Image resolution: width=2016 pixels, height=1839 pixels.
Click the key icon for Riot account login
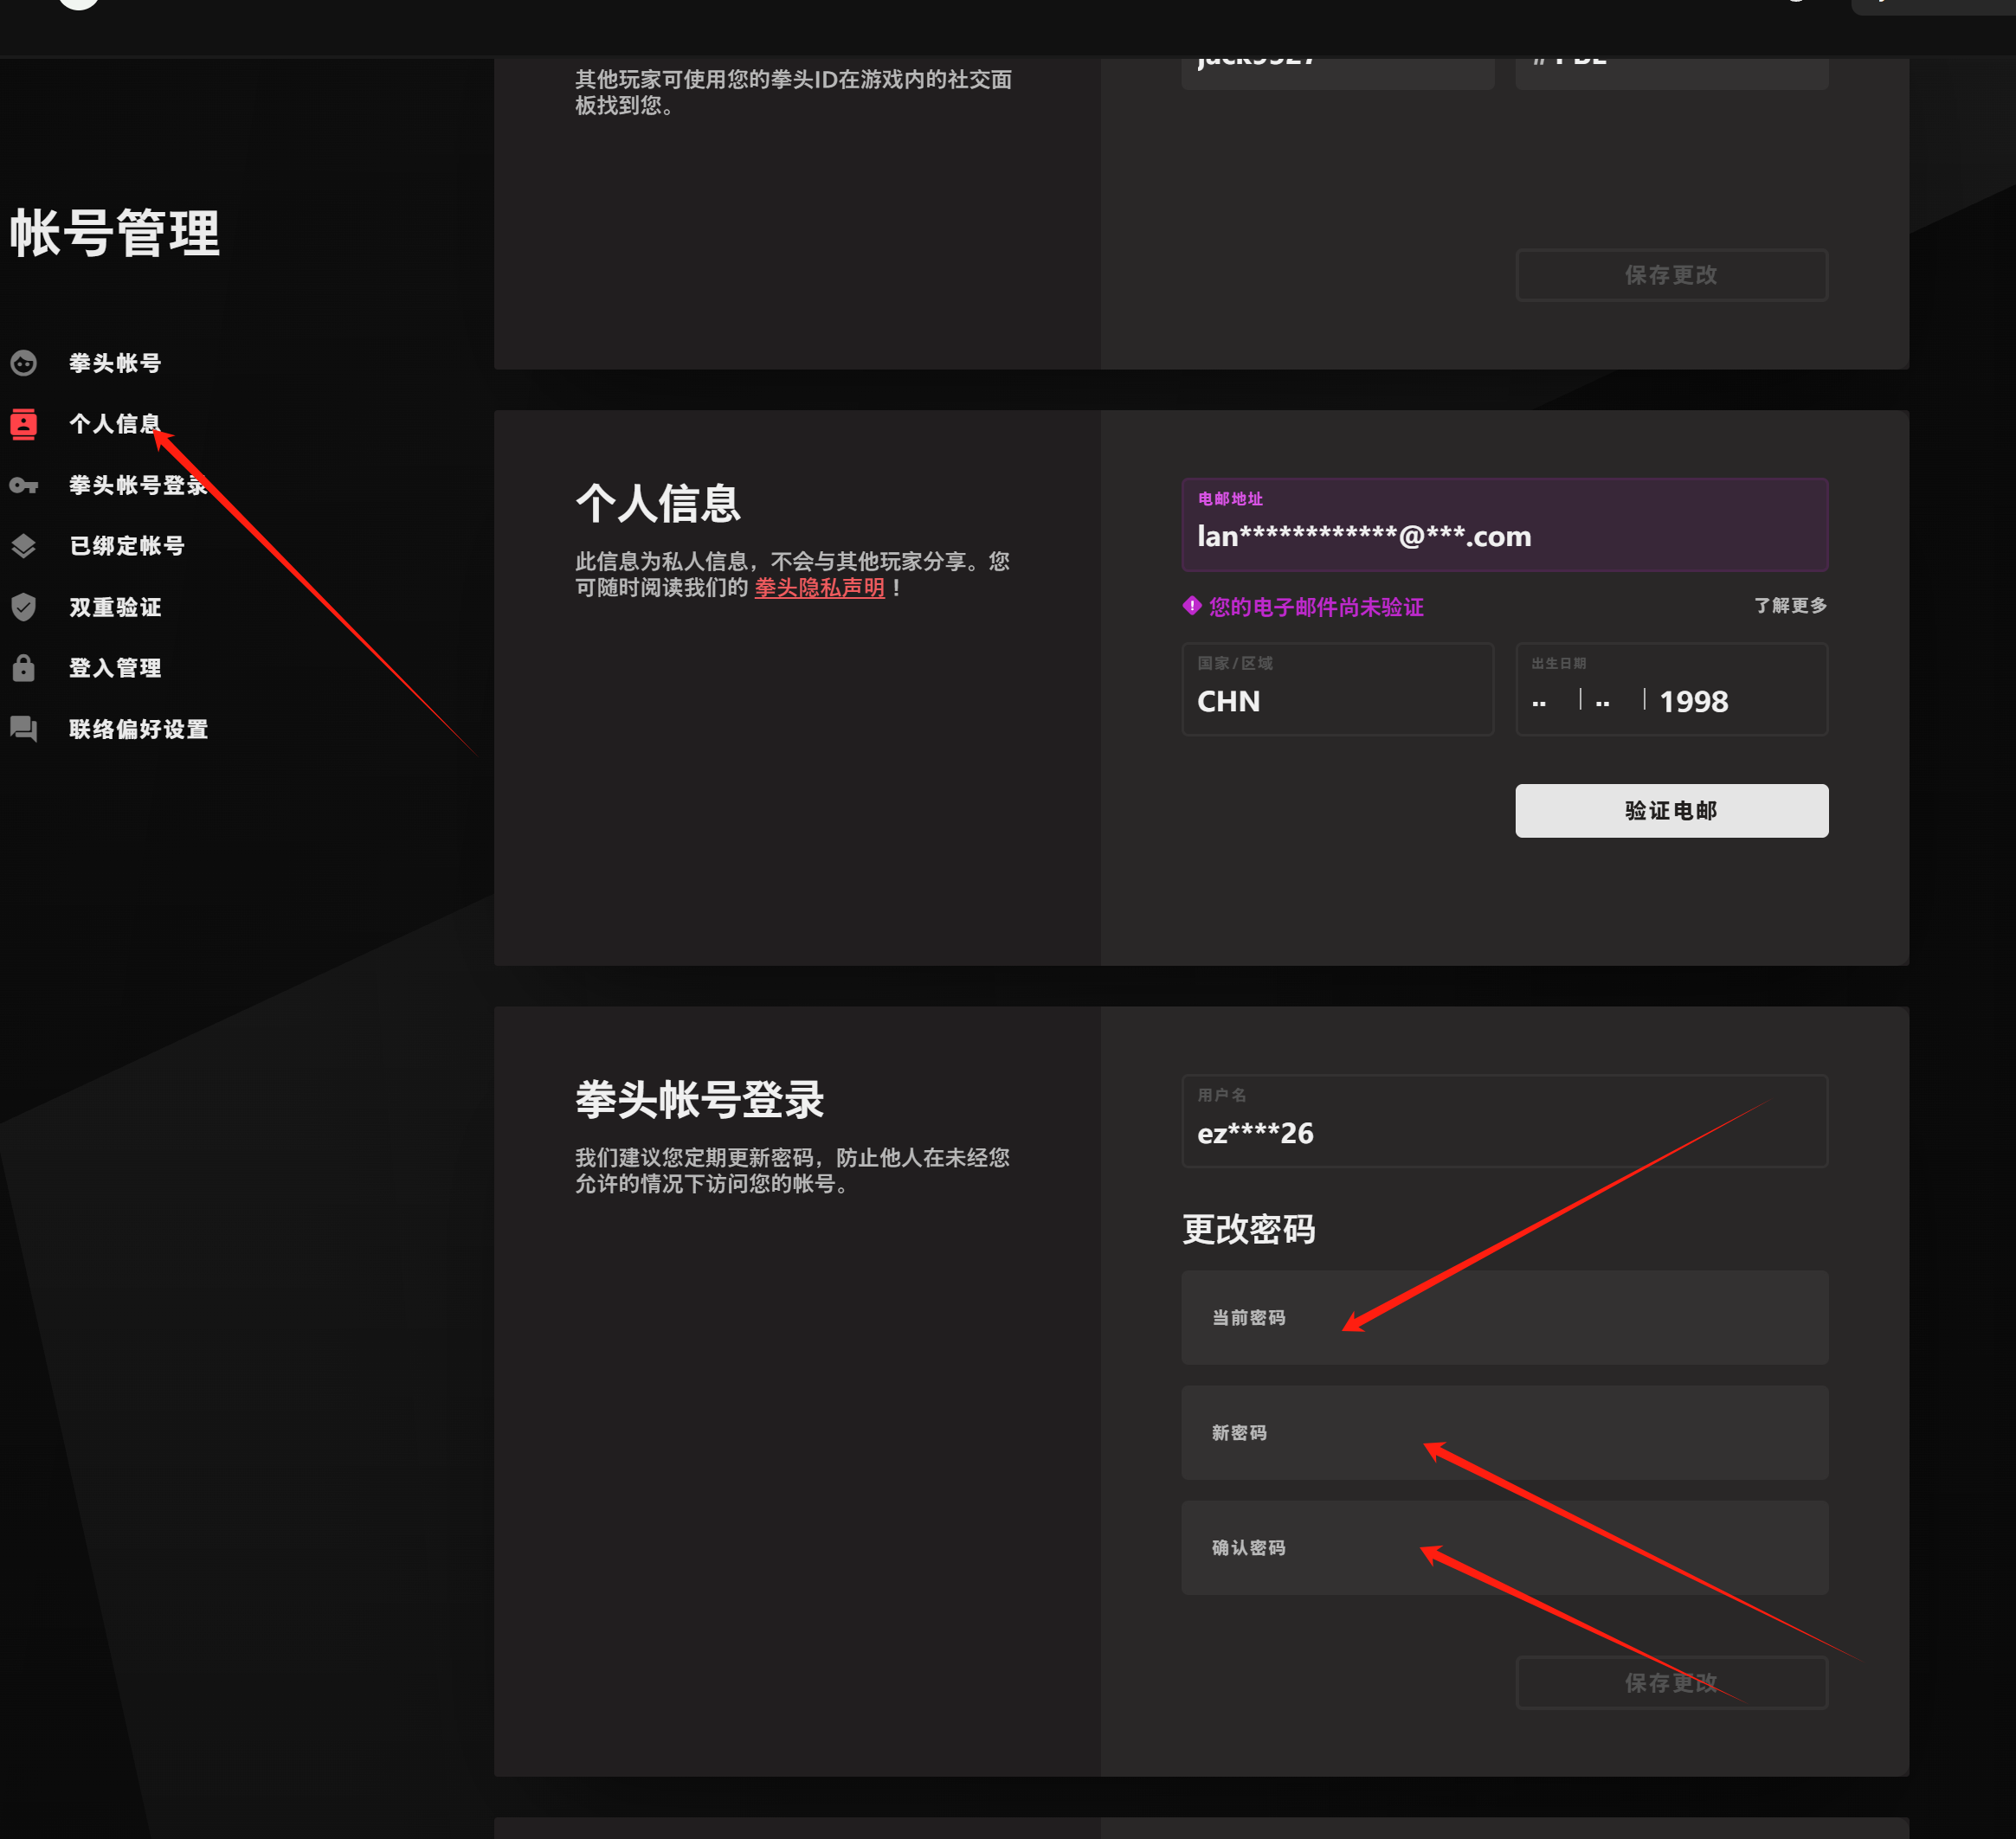point(24,486)
